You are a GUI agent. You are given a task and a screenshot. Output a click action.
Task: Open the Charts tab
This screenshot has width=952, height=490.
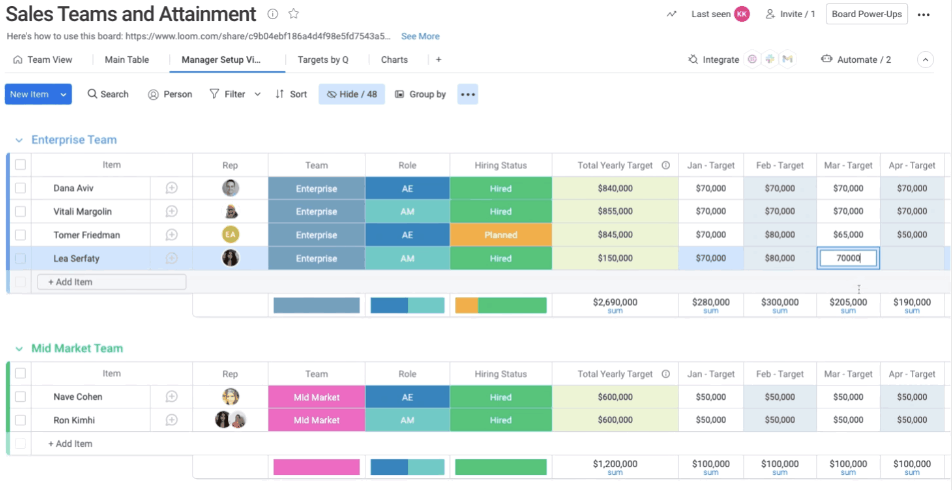(x=395, y=60)
